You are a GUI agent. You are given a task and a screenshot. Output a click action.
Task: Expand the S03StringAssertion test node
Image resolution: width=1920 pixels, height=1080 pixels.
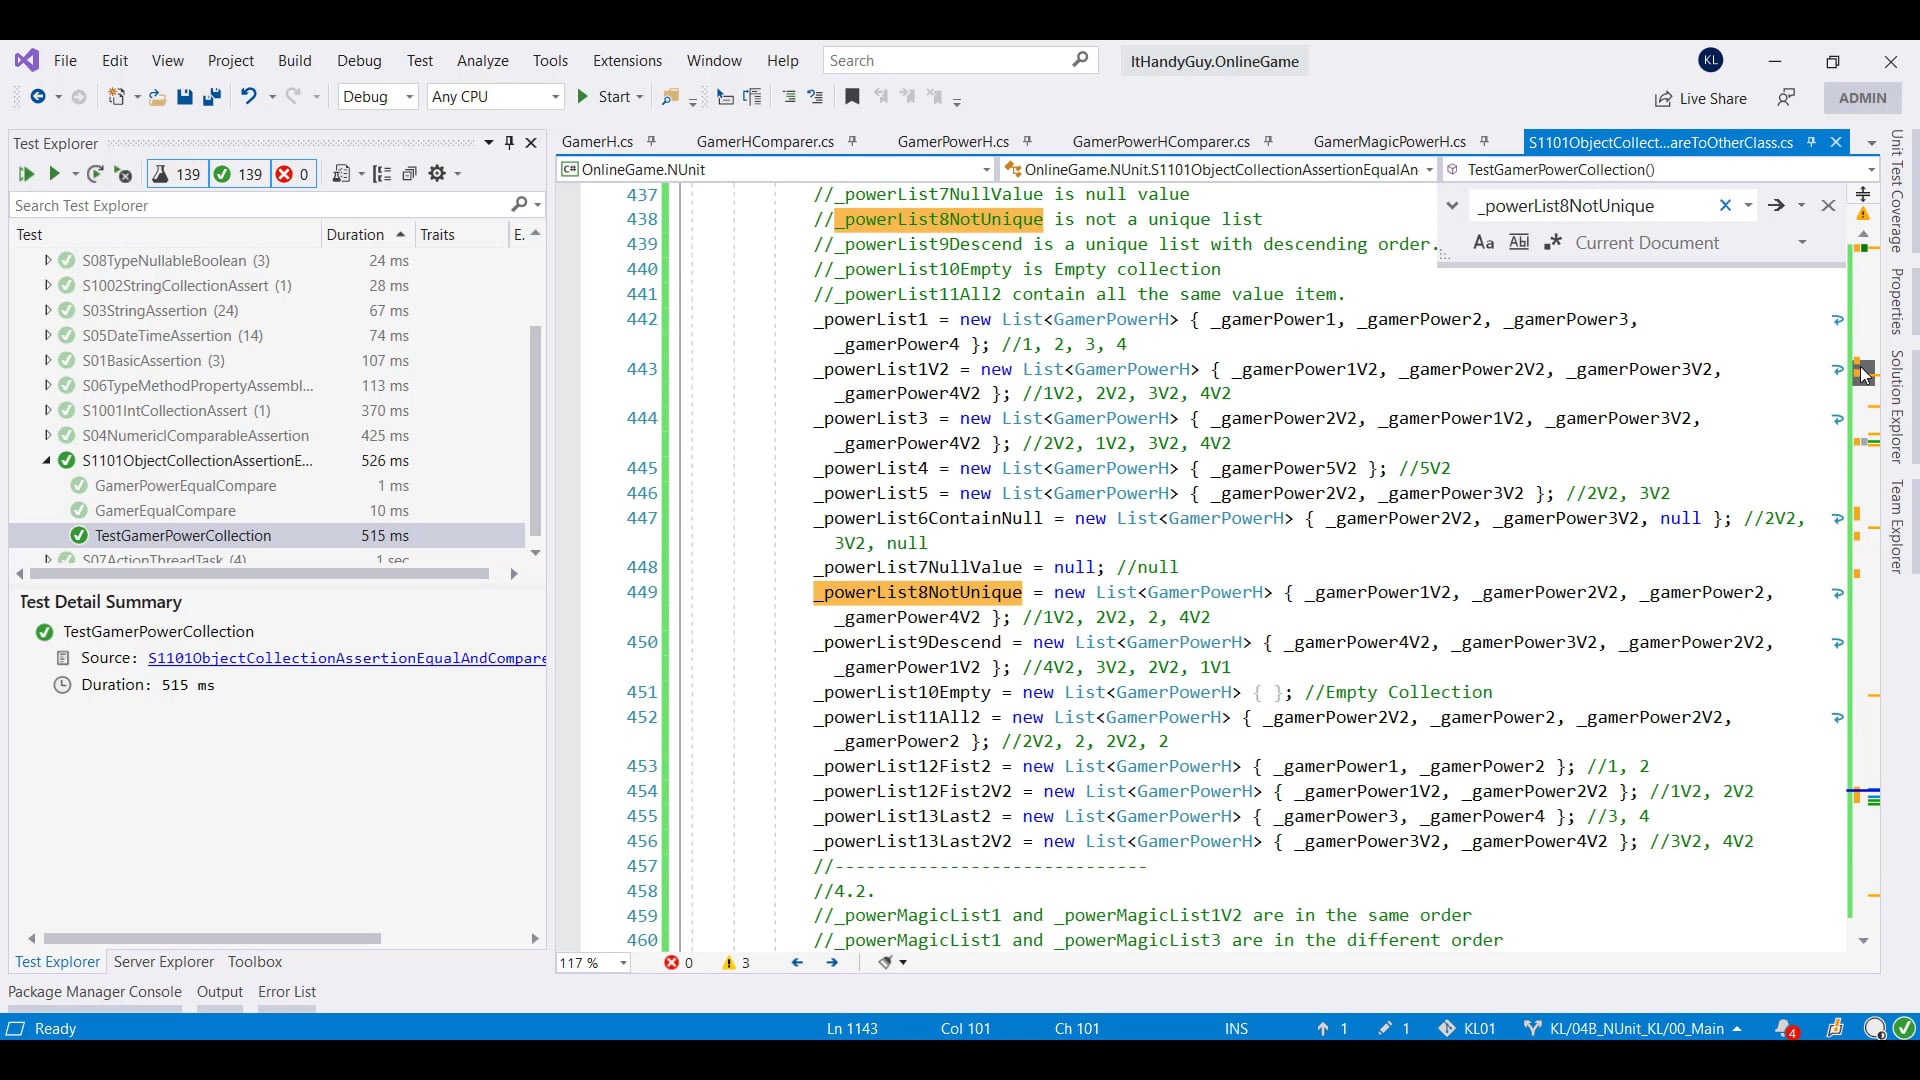[x=47, y=311]
